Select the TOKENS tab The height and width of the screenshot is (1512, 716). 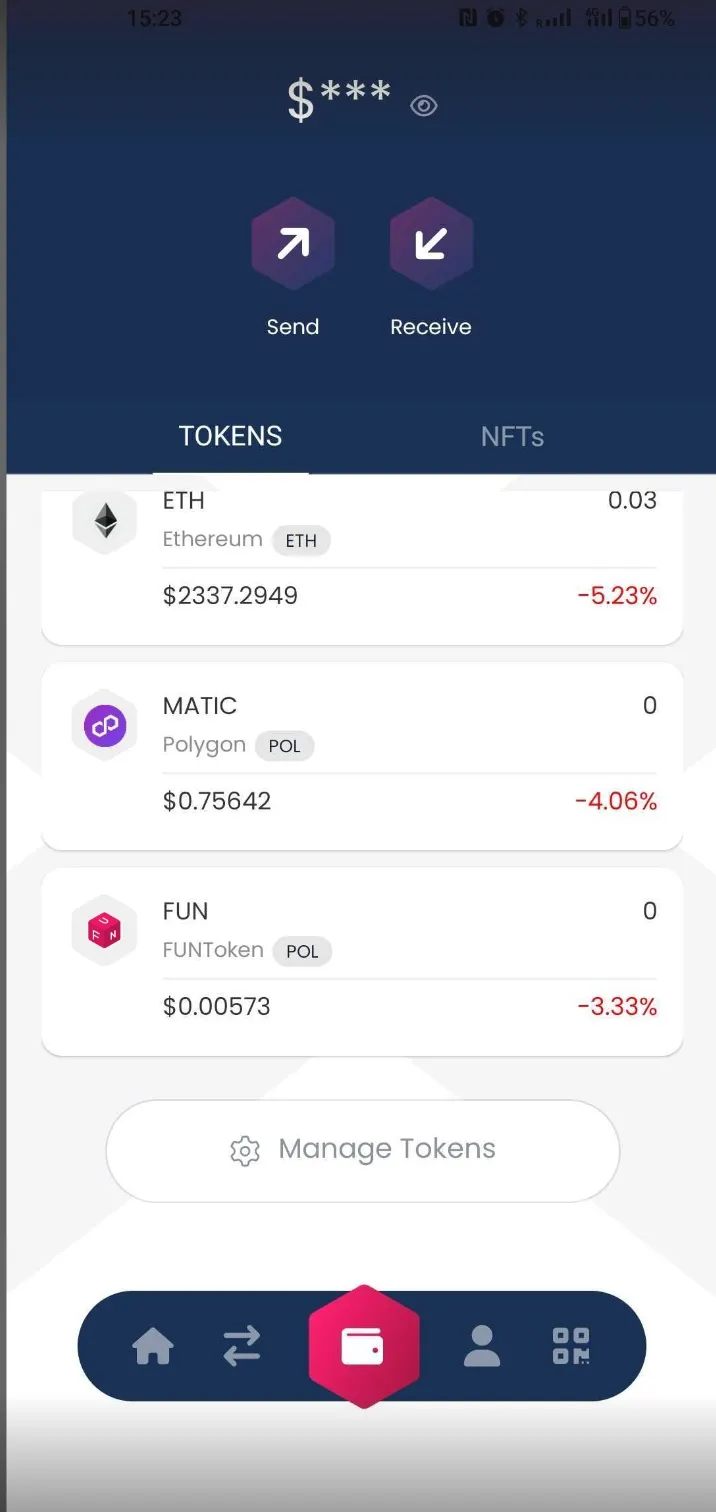230,435
